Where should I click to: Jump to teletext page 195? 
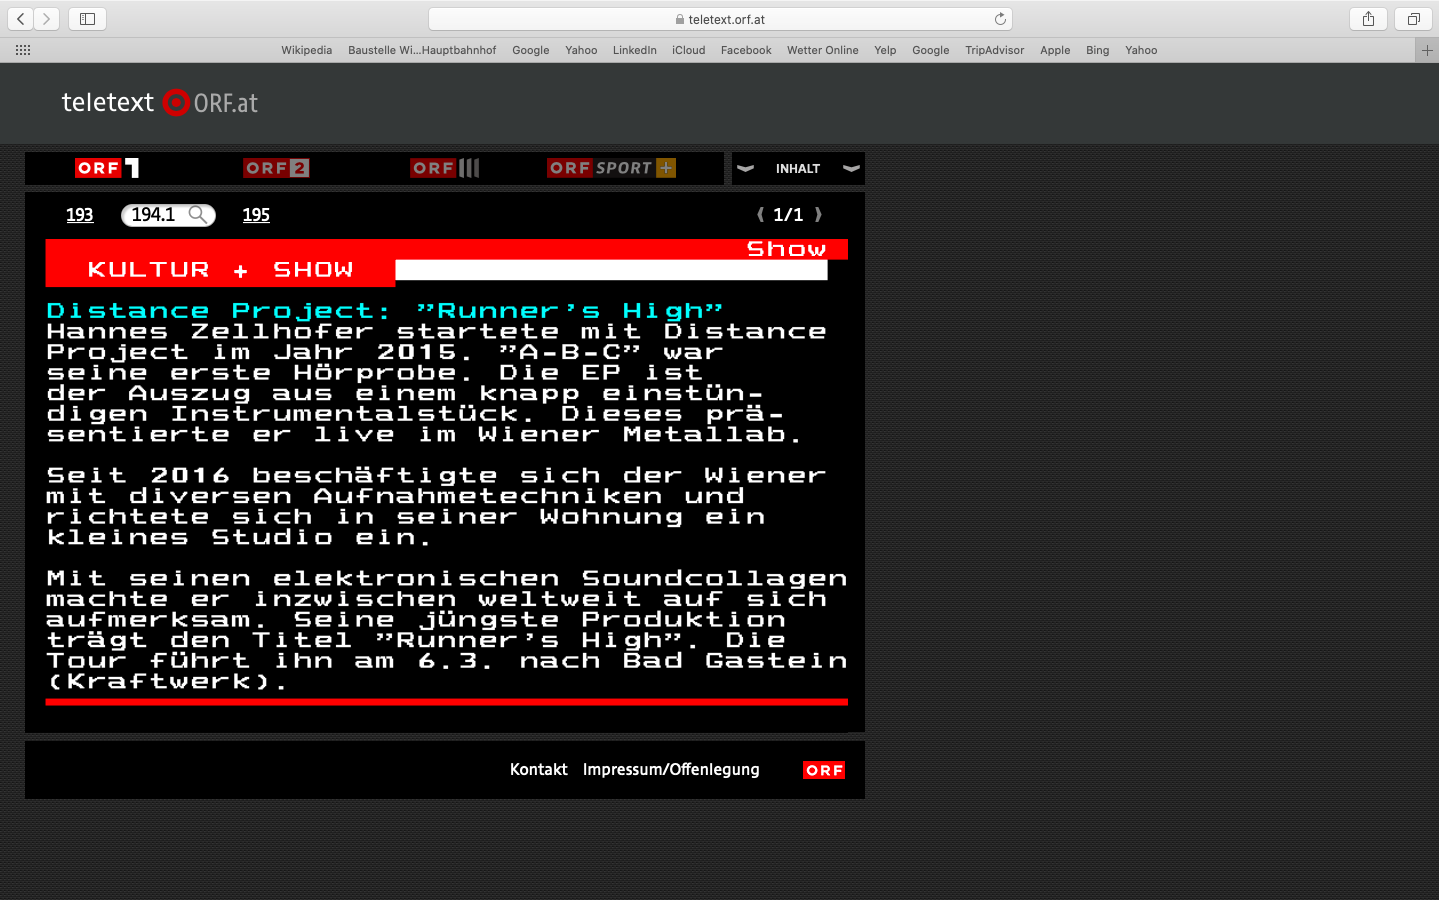tap(256, 215)
